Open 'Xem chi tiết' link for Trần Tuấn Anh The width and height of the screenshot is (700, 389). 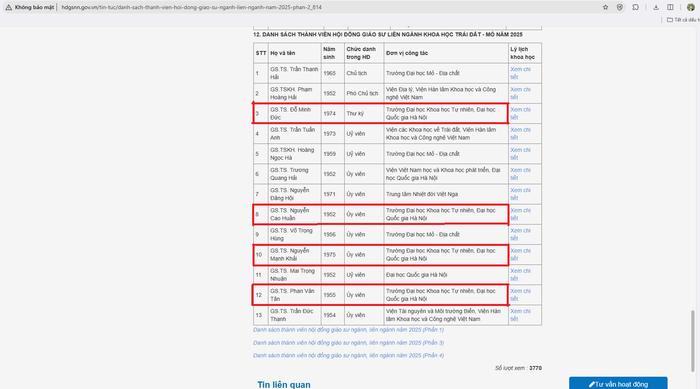click(x=520, y=134)
